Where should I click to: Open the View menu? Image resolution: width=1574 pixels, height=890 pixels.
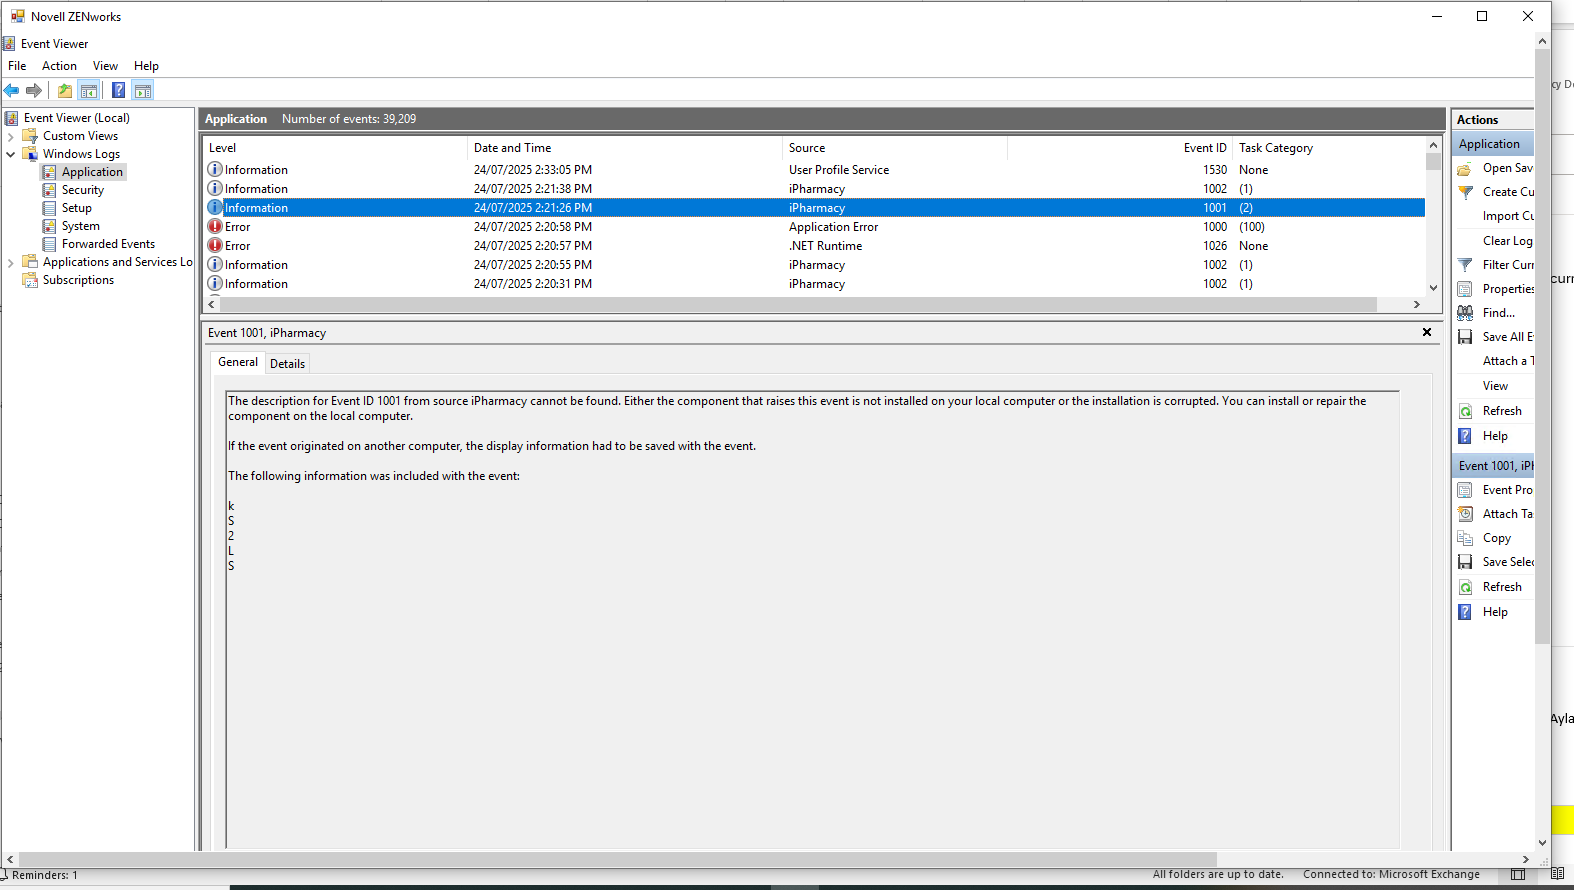[105, 66]
